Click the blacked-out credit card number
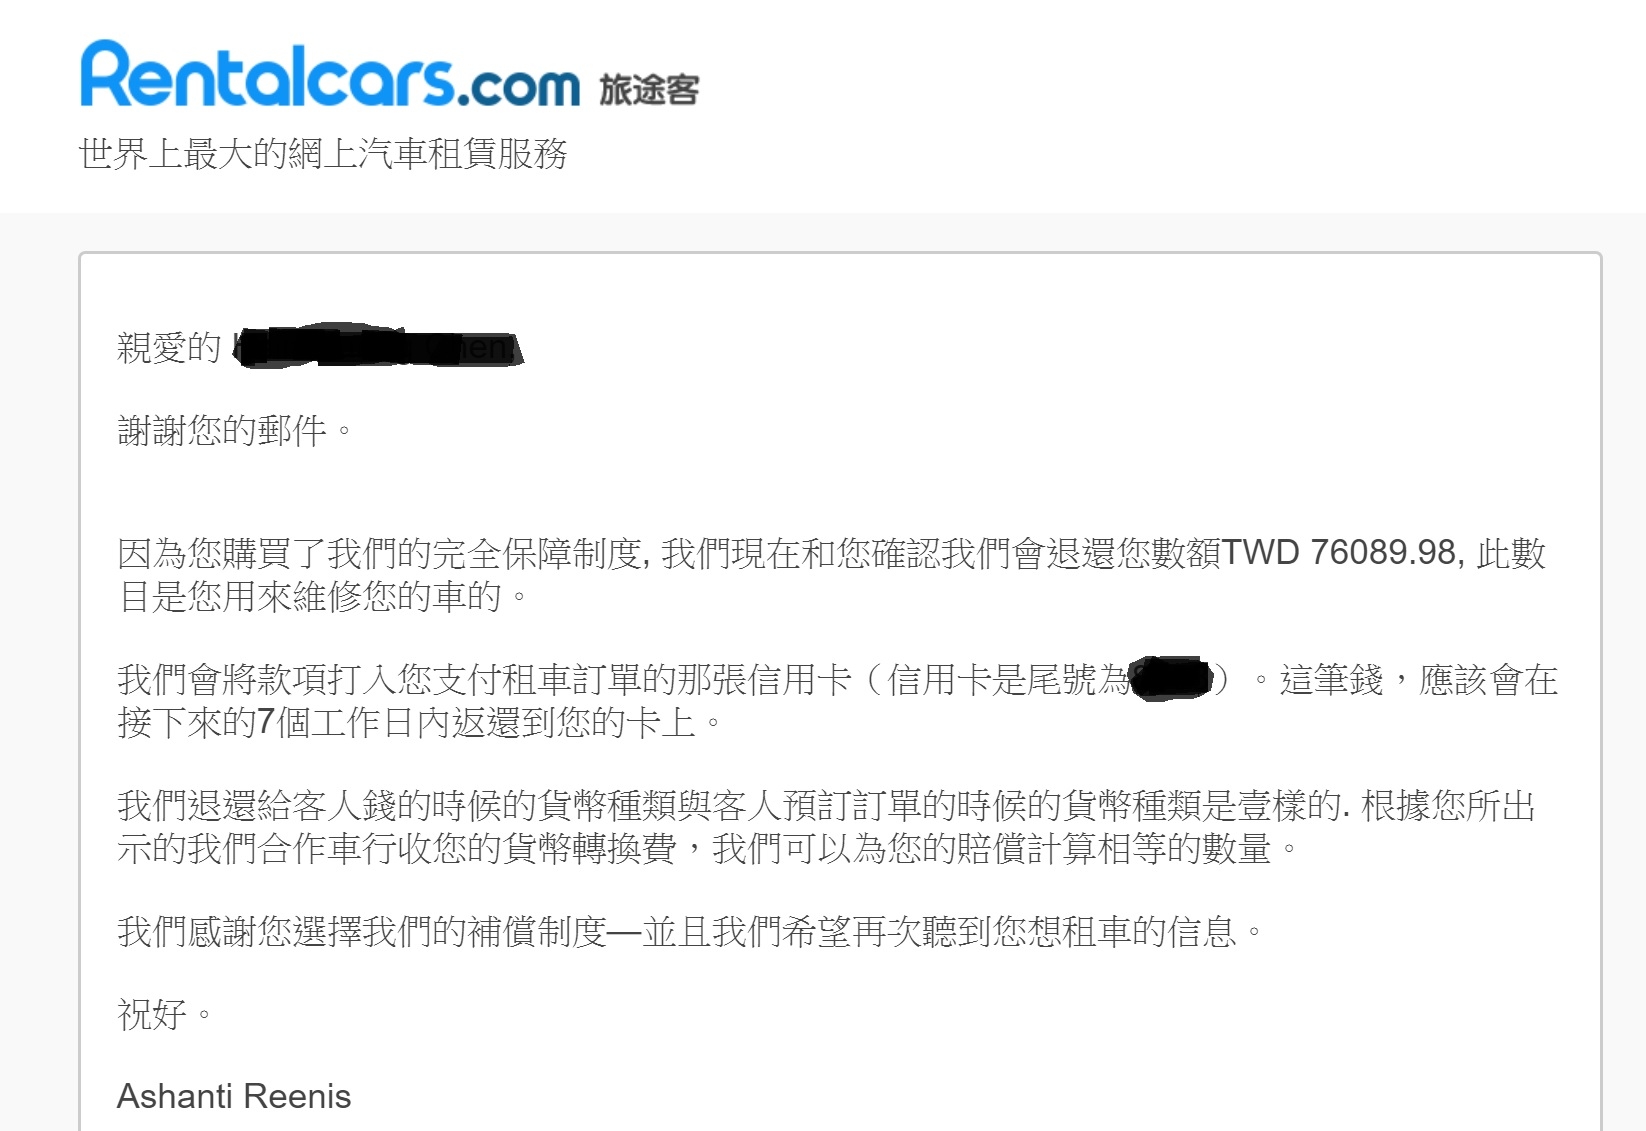The width and height of the screenshot is (1646, 1131). pos(1171,679)
